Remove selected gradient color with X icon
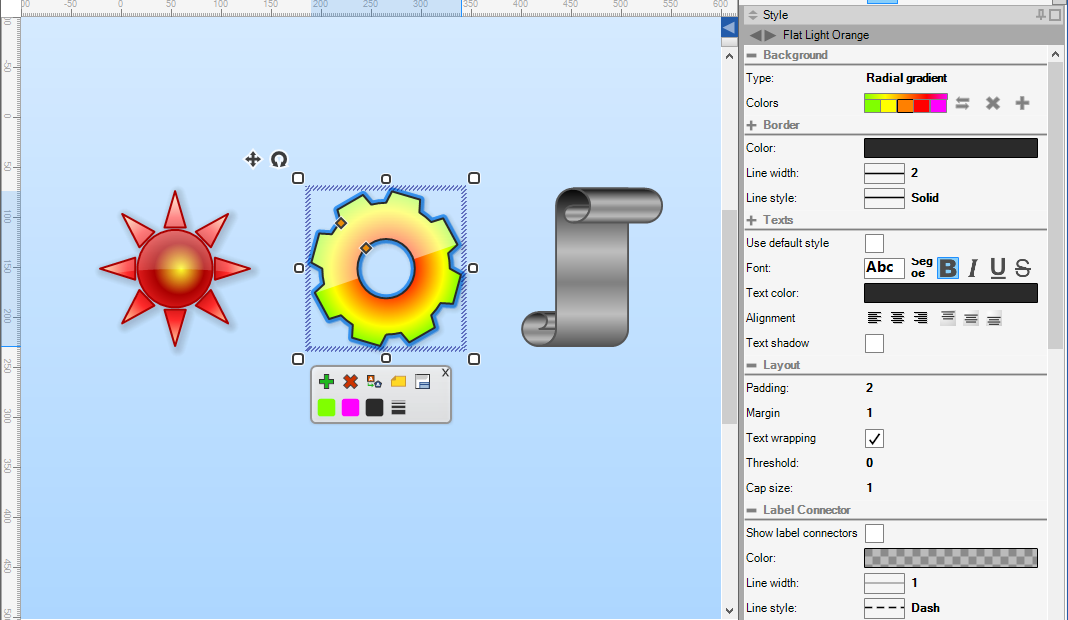 coord(992,103)
